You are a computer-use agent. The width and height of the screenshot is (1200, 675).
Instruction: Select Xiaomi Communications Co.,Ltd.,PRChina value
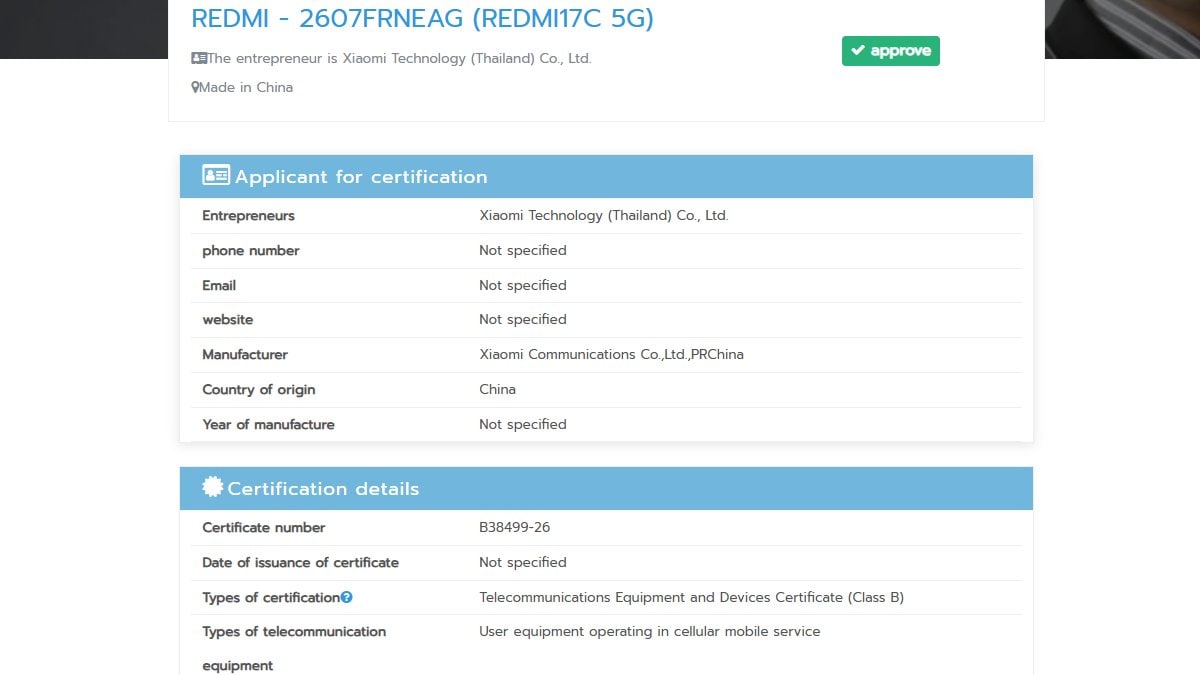pos(612,354)
